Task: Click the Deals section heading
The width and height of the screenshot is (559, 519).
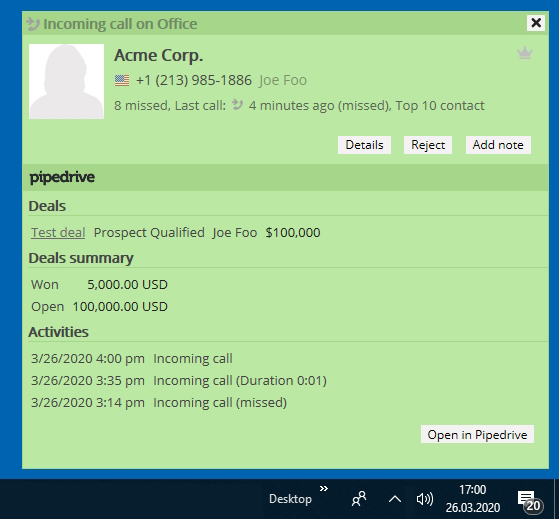Action: 47,206
